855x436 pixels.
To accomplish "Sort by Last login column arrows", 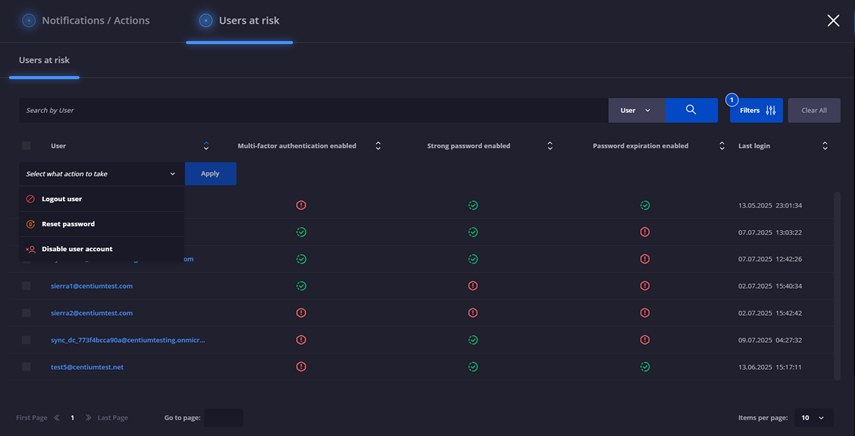I will [x=825, y=146].
